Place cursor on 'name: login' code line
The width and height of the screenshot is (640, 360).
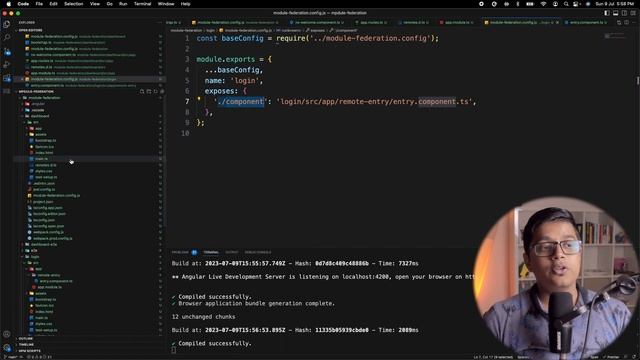[x=234, y=80]
